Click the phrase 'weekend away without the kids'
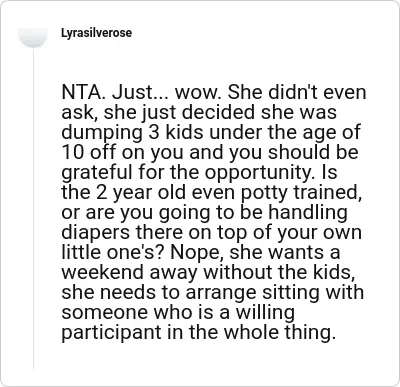The width and height of the screenshot is (400, 387). coord(206,272)
